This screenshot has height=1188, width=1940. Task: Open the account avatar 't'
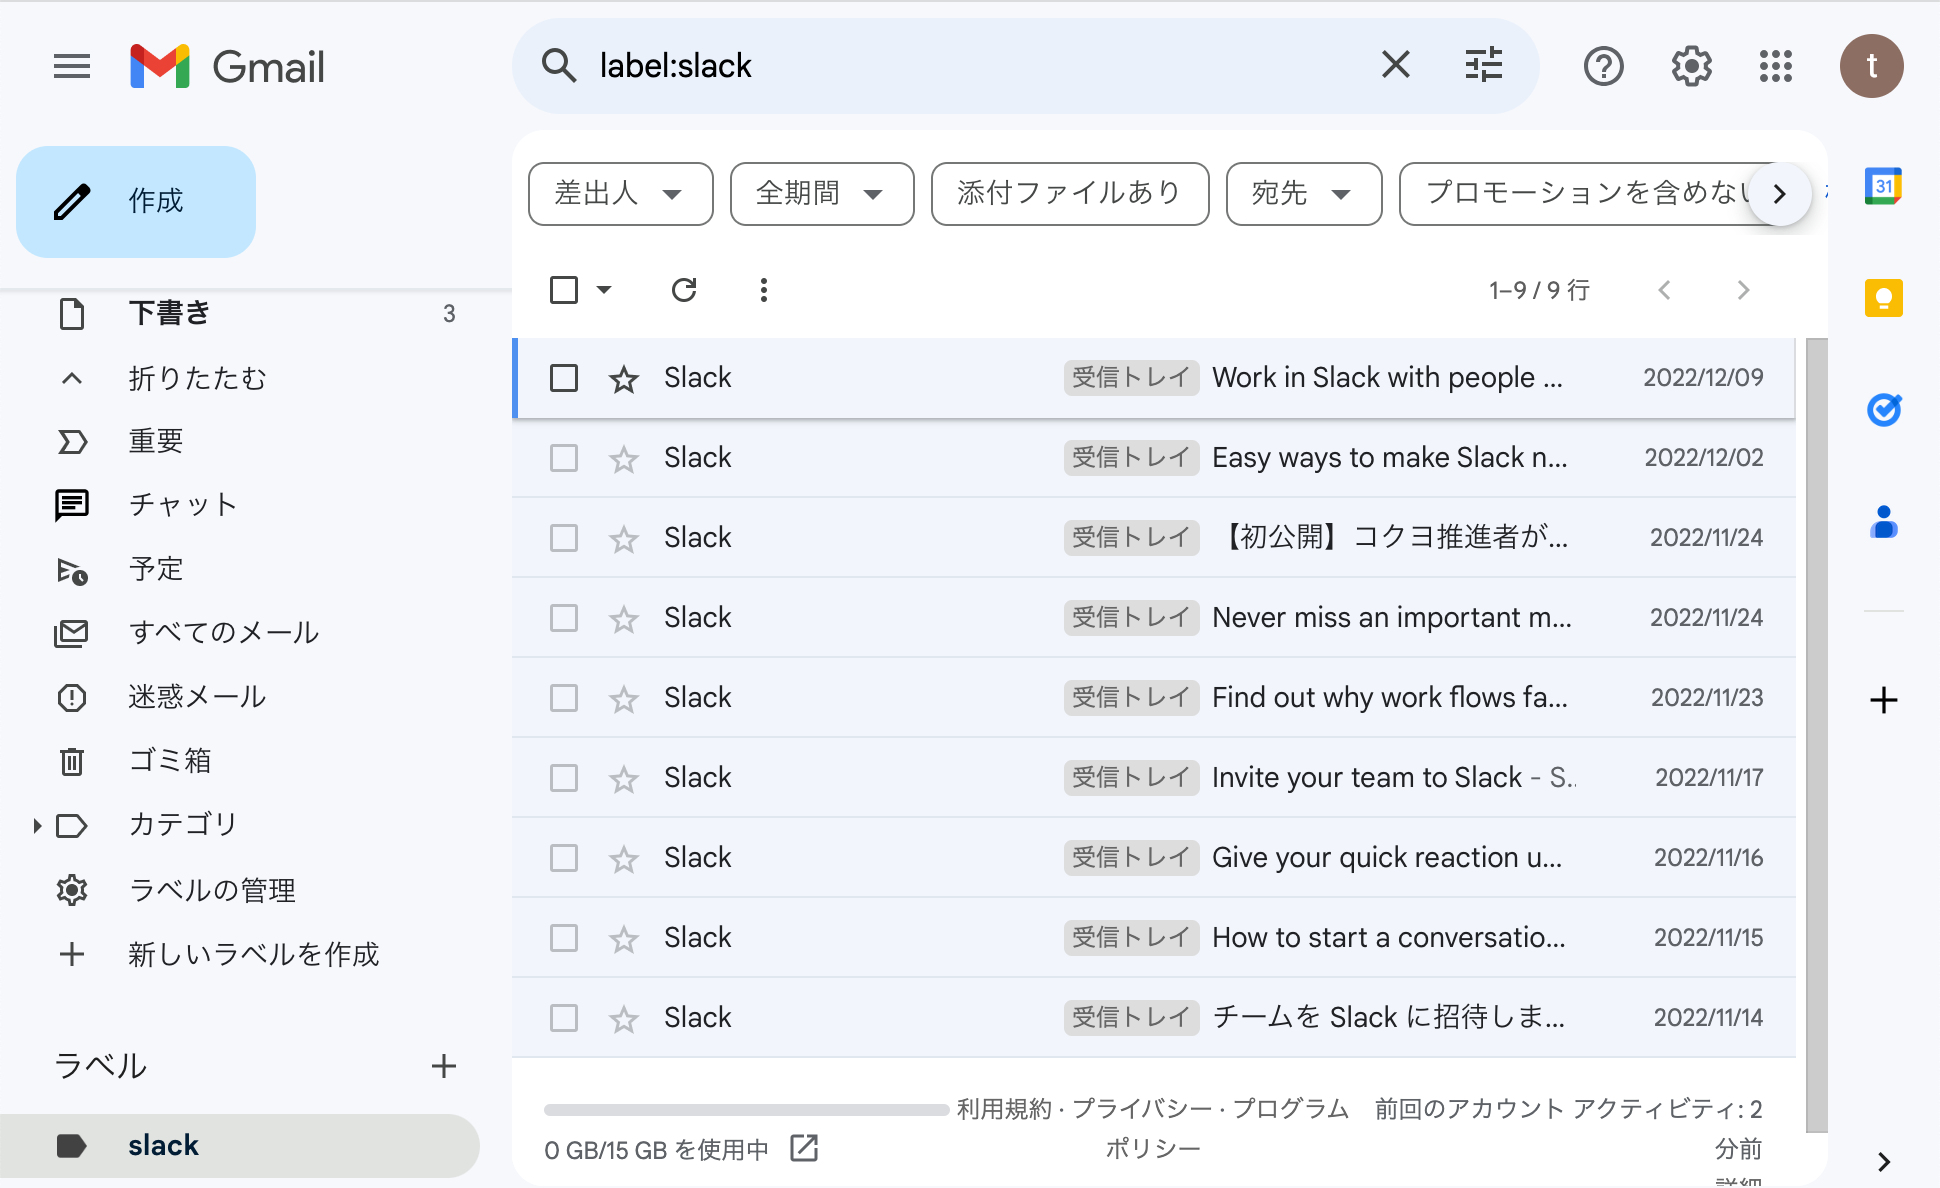click(x=1871, y=66)
